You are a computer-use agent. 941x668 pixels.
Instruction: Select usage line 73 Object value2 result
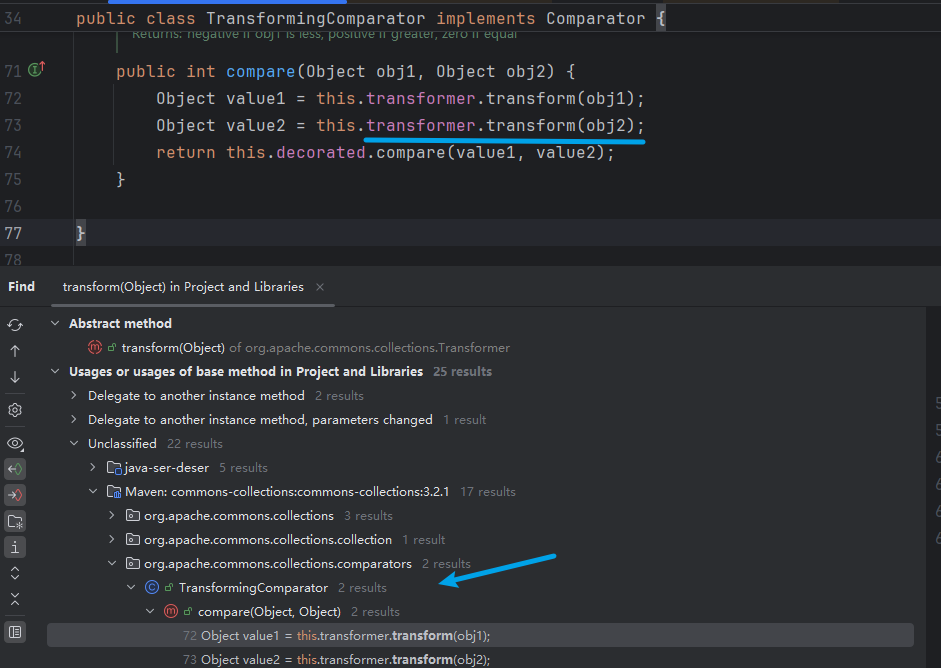click(x=480, y=659)
